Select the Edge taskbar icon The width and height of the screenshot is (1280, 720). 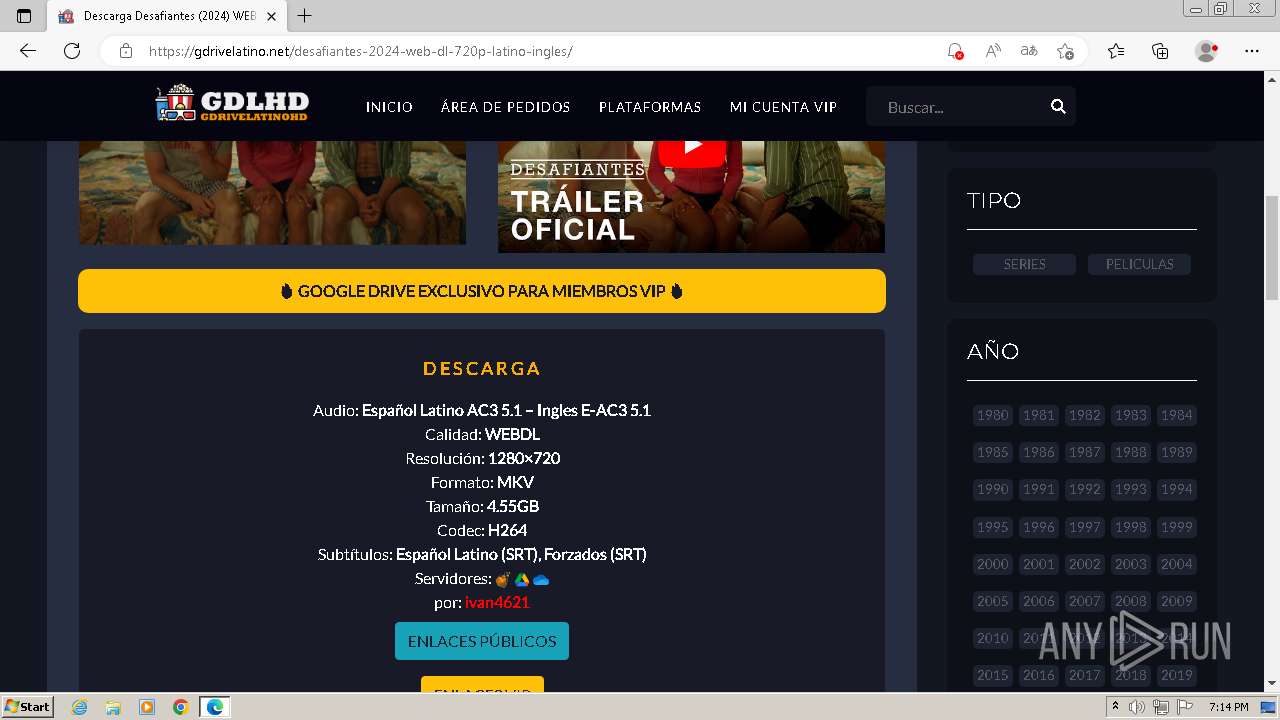215,707
